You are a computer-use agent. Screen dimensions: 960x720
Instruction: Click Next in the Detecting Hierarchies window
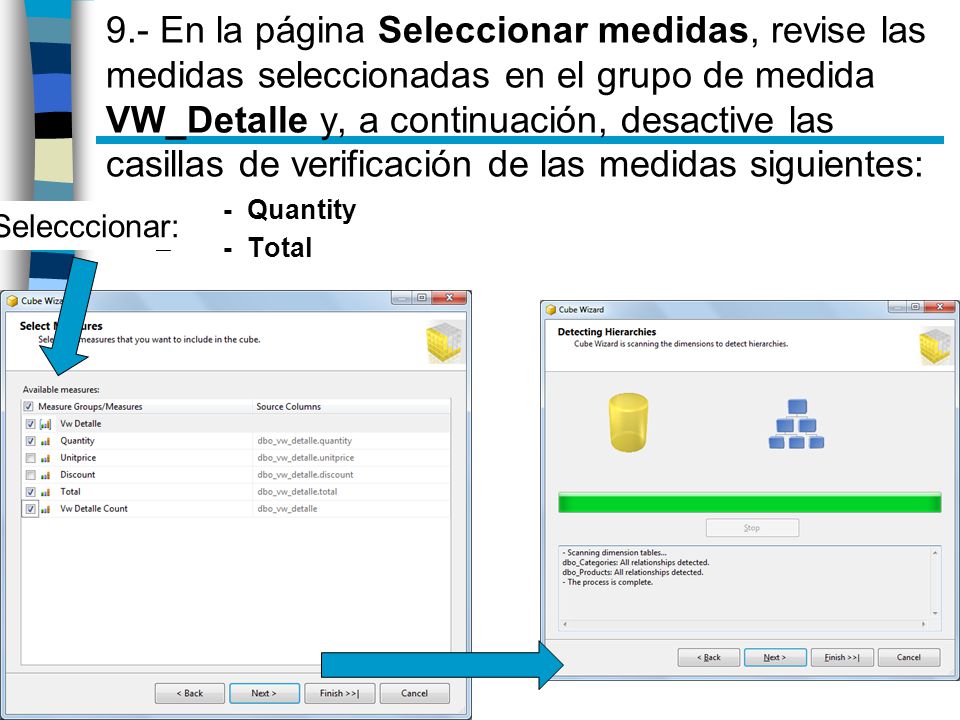coord(775,658)
